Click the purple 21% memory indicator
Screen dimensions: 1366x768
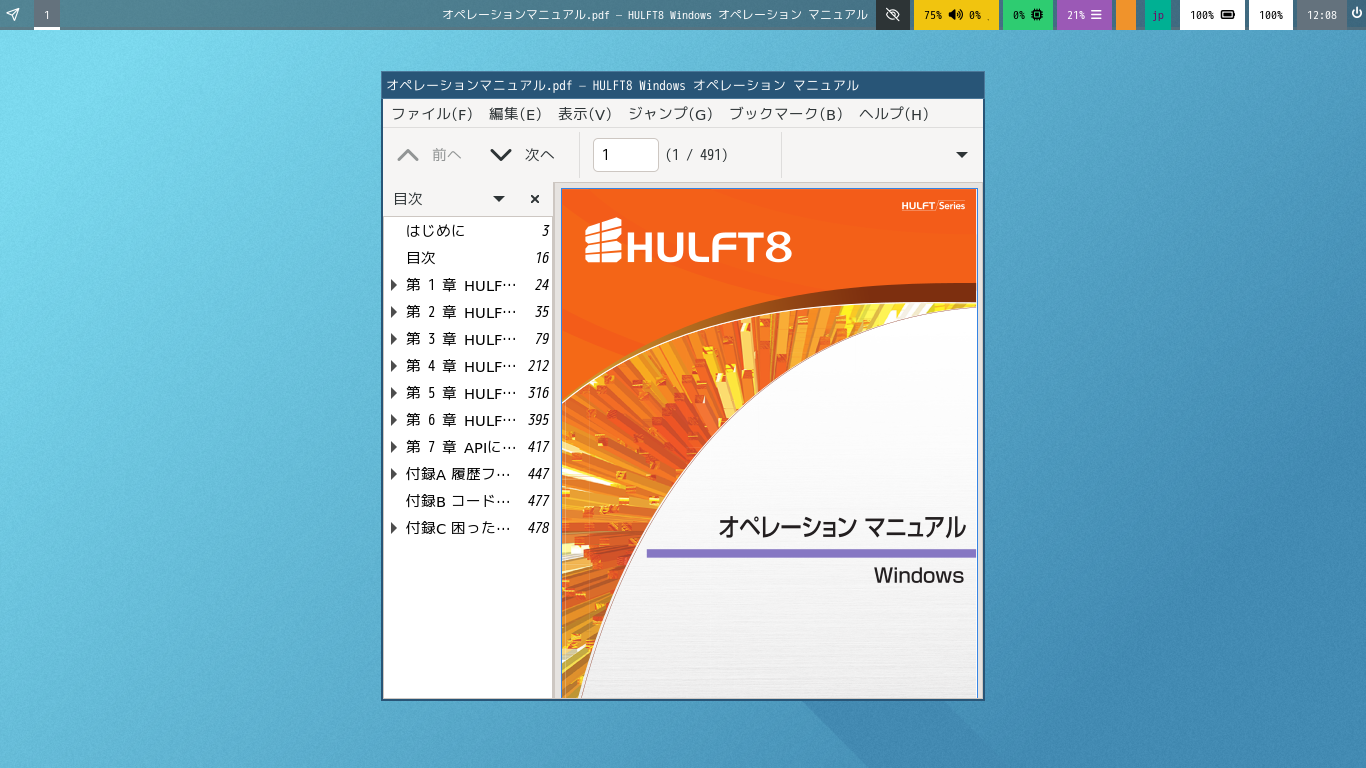1084,15
